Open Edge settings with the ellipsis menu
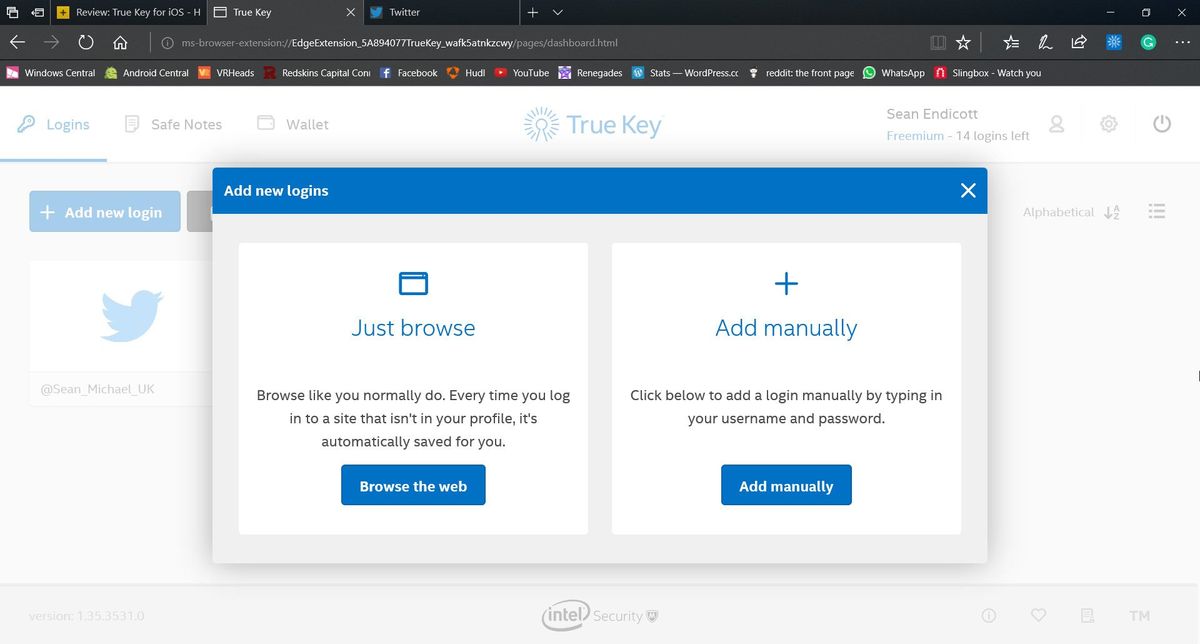 pyautogui.click(x=1180, y=43)
